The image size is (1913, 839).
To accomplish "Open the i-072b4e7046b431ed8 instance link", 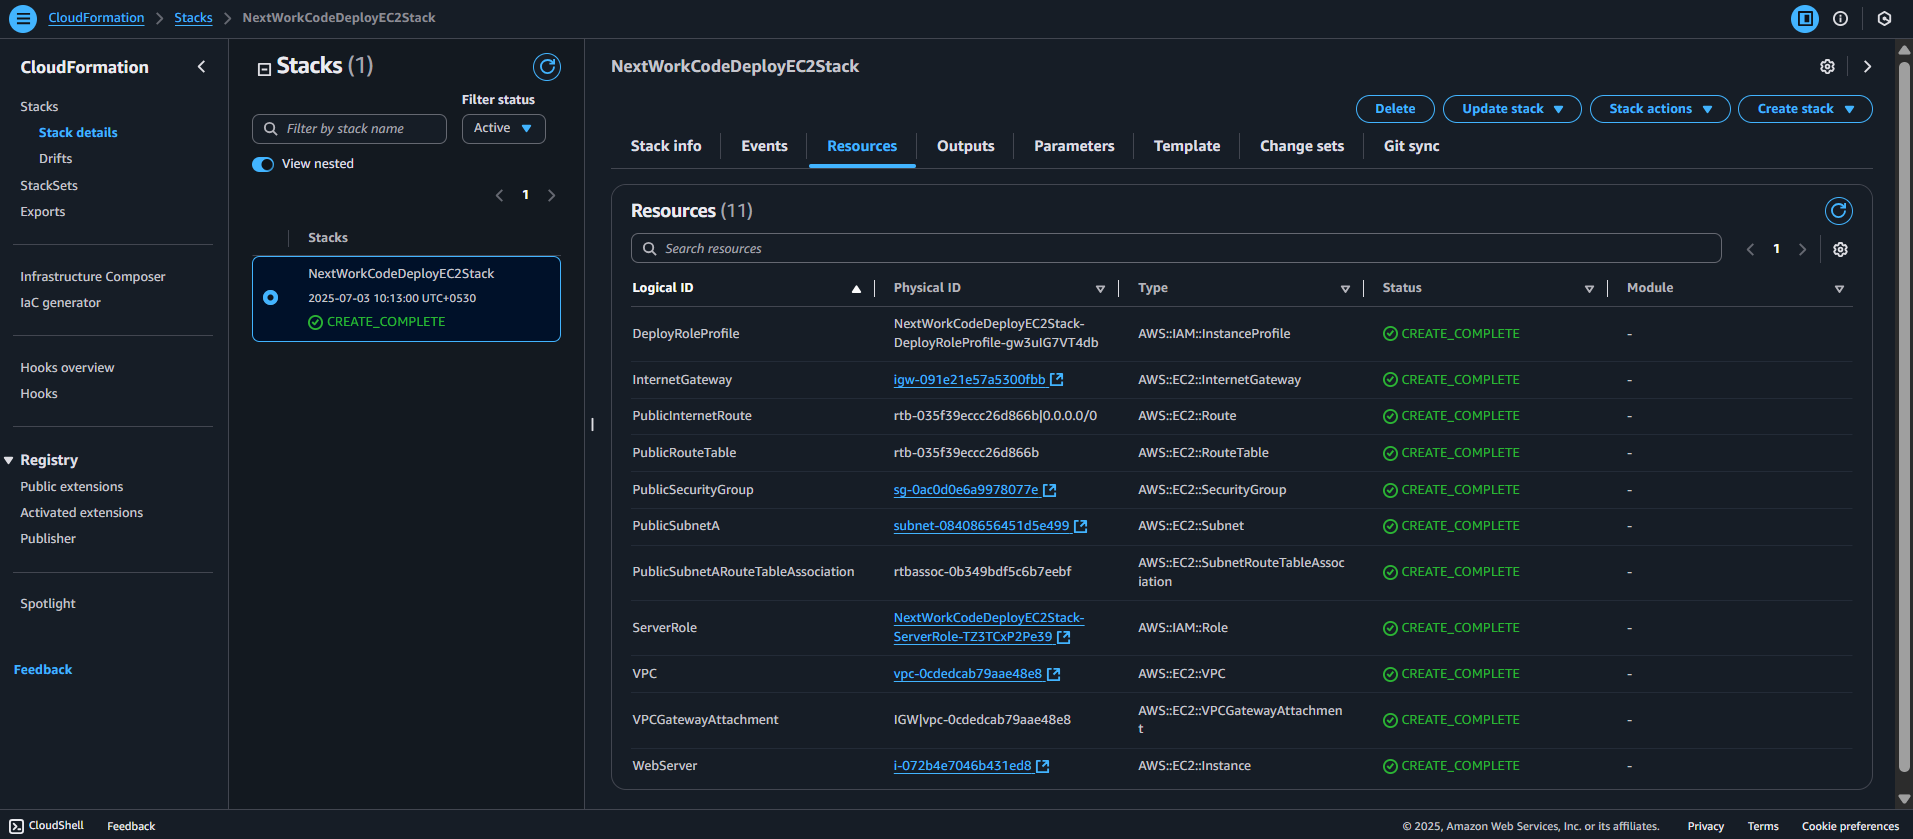I will 962,766.
